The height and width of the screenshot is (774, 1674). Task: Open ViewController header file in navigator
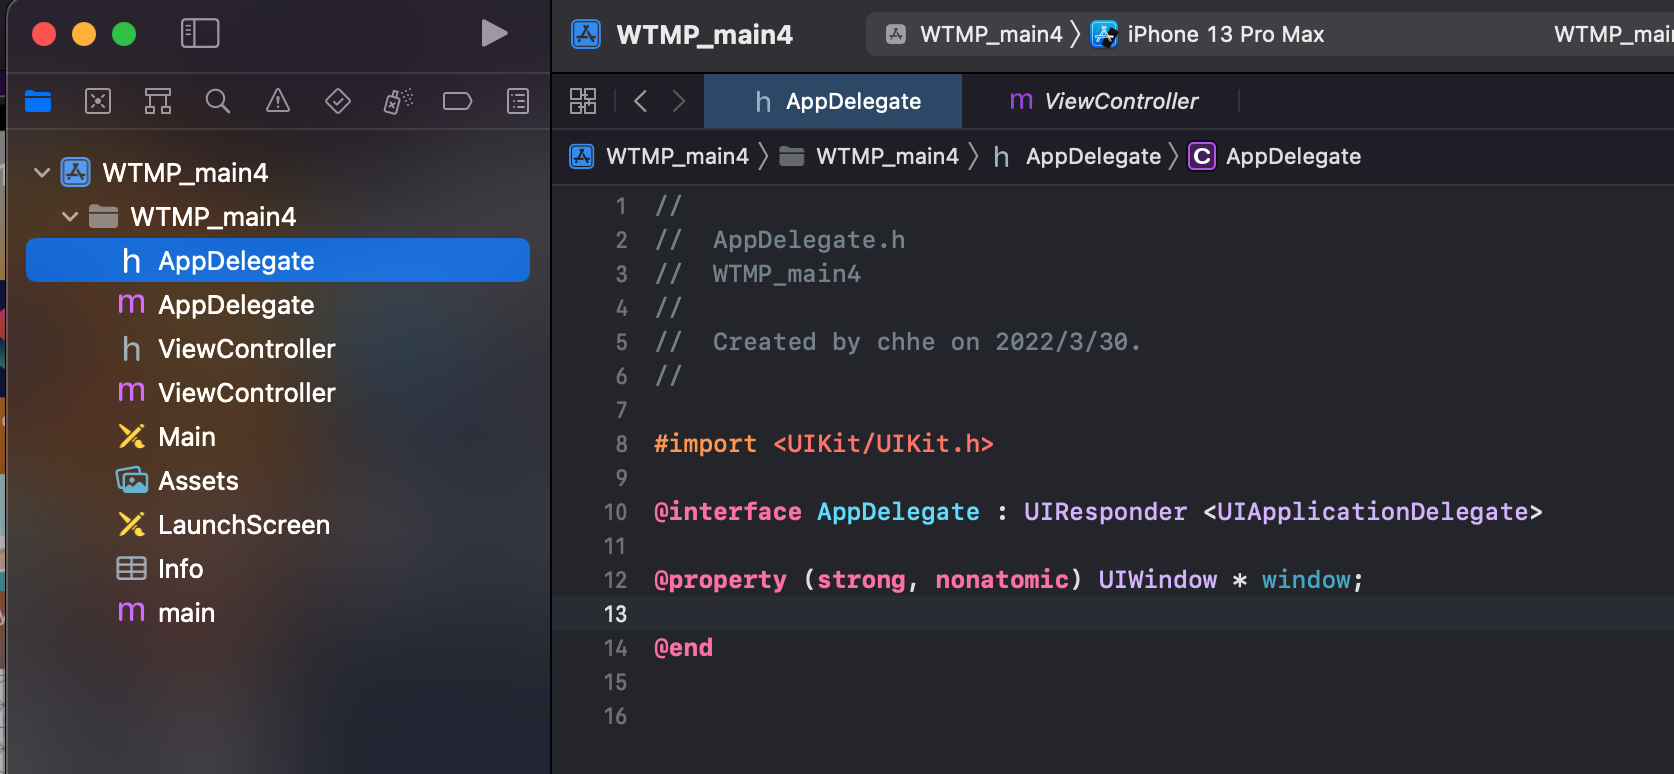point(278,348)
